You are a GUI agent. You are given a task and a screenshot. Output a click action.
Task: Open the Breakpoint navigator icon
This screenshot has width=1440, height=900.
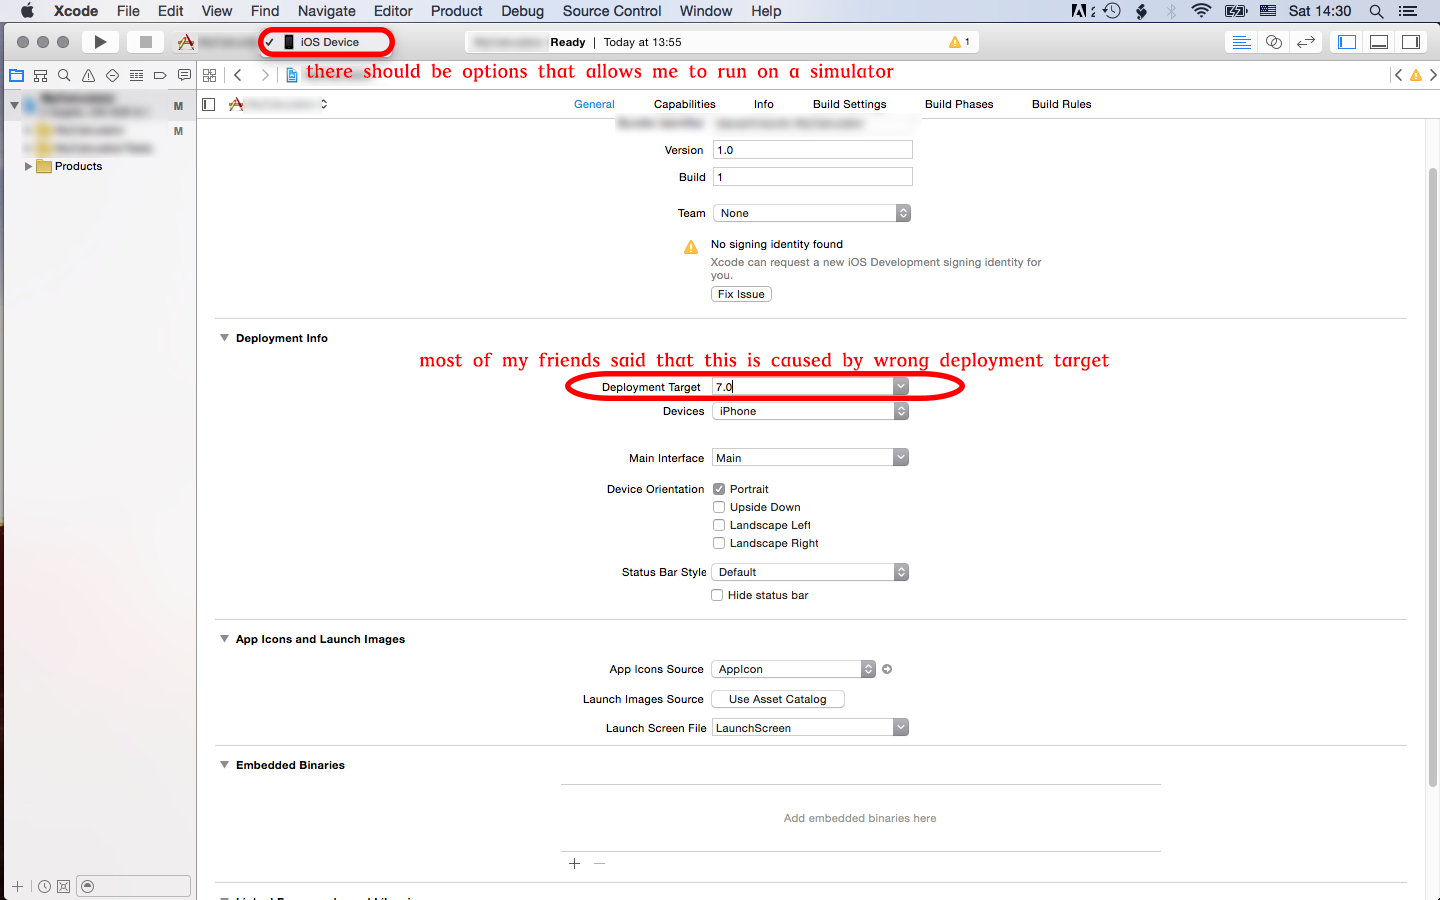(x=160, y=75)
